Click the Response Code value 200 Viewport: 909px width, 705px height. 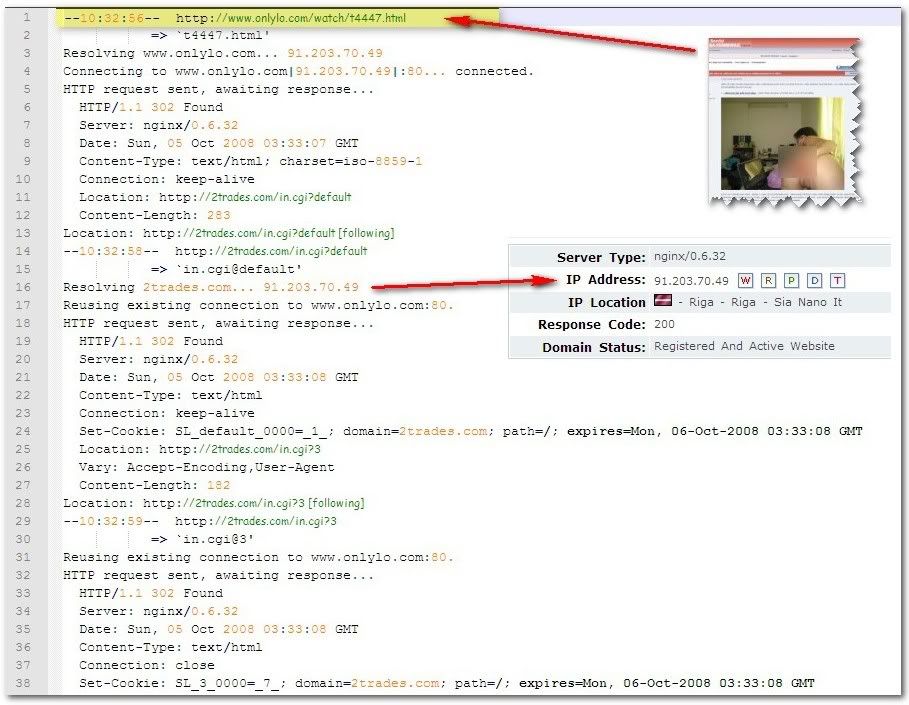pos(664,324)
